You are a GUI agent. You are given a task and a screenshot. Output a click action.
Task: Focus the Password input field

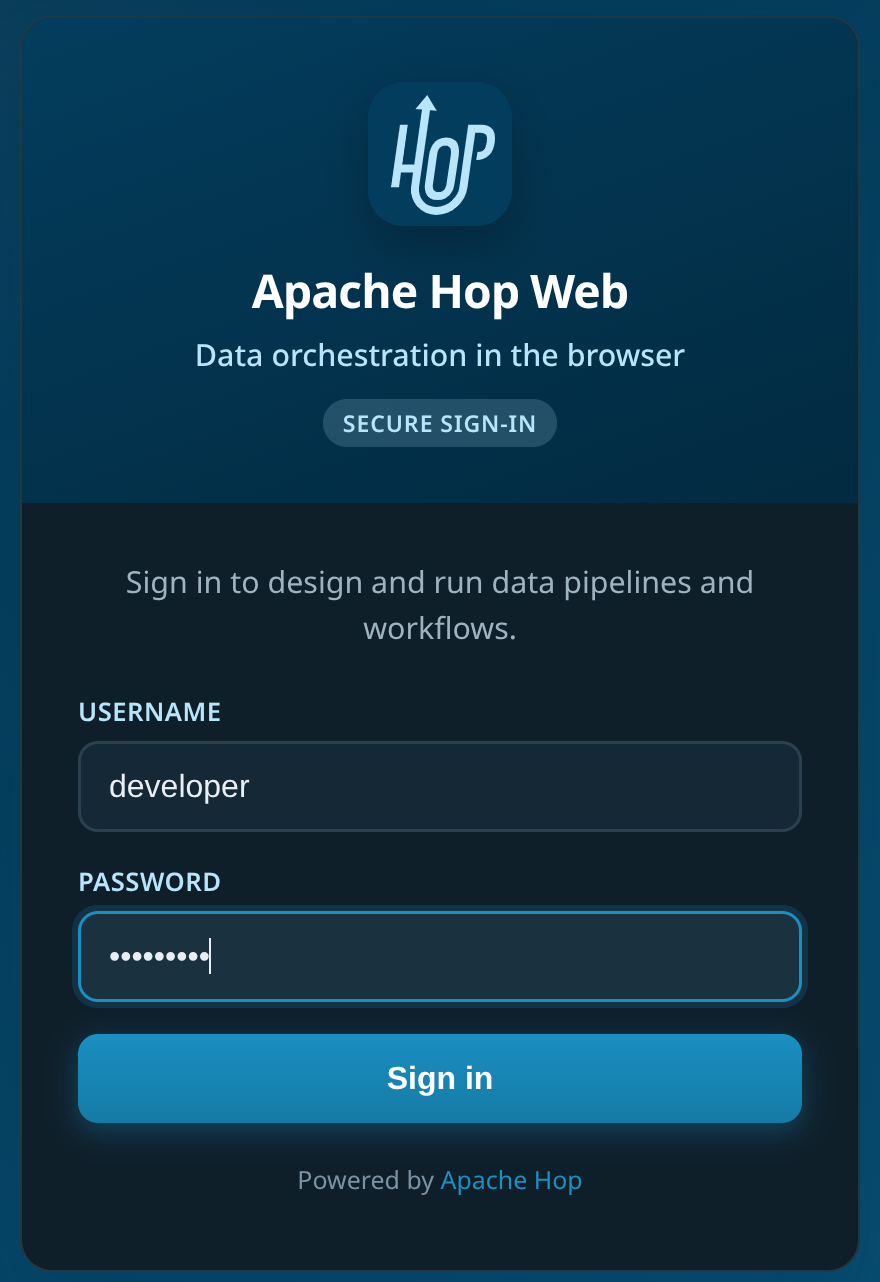[440, 956]
